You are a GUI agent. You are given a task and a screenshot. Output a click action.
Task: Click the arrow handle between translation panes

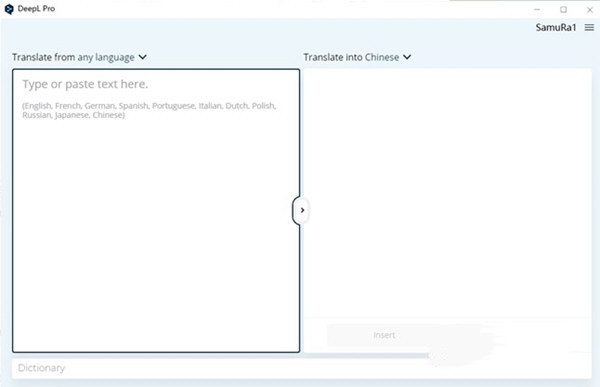pyautogui.click(x=302, y=210)
